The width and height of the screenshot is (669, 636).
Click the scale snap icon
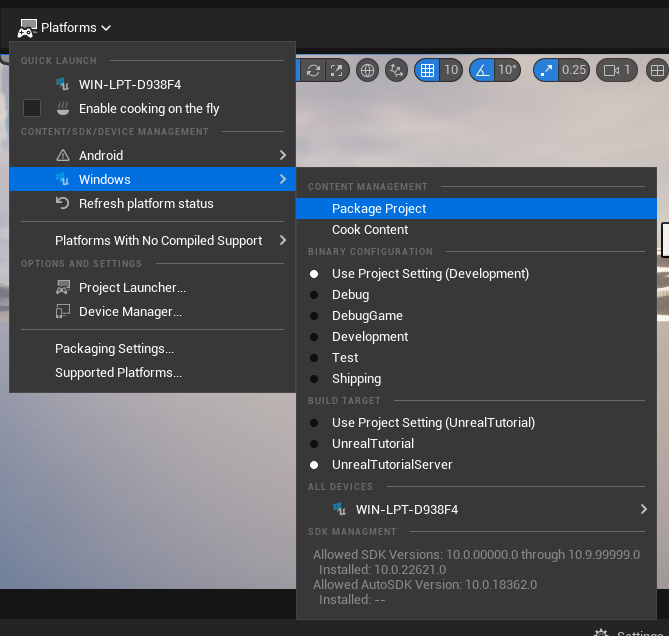[546, 70]
